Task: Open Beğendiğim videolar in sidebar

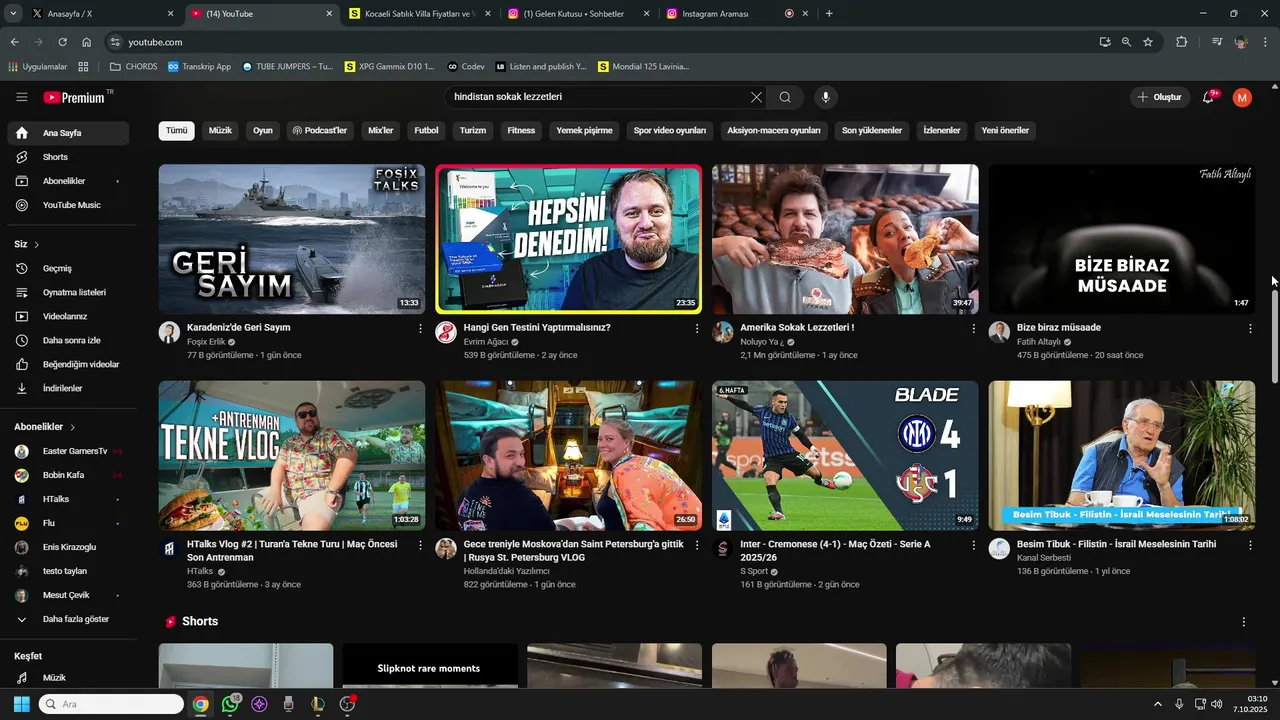Action: click(68, 365)
